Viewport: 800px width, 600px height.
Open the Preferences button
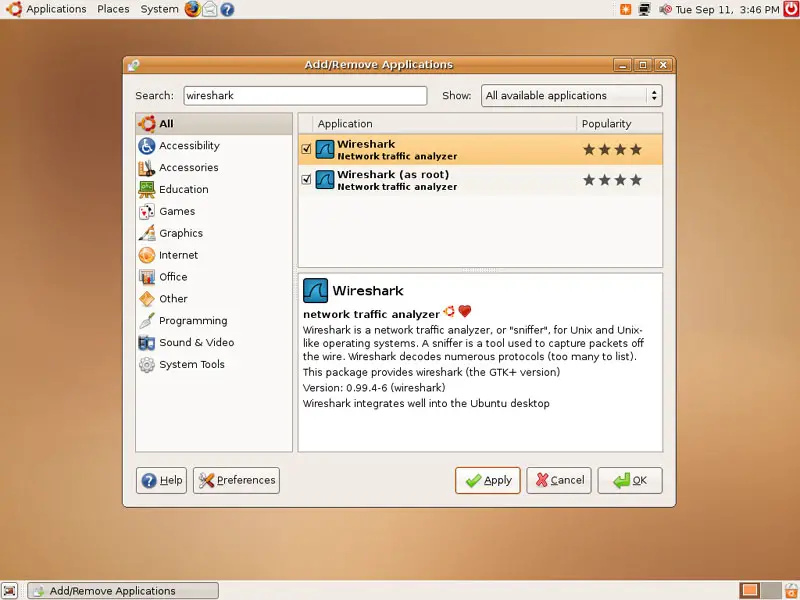point(236,481)
